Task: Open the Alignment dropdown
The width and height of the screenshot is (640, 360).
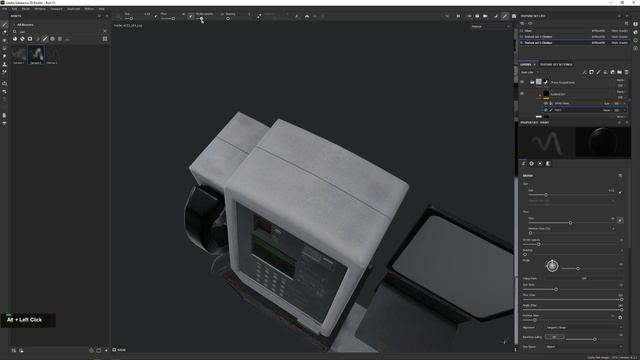Action: point(584,327)
